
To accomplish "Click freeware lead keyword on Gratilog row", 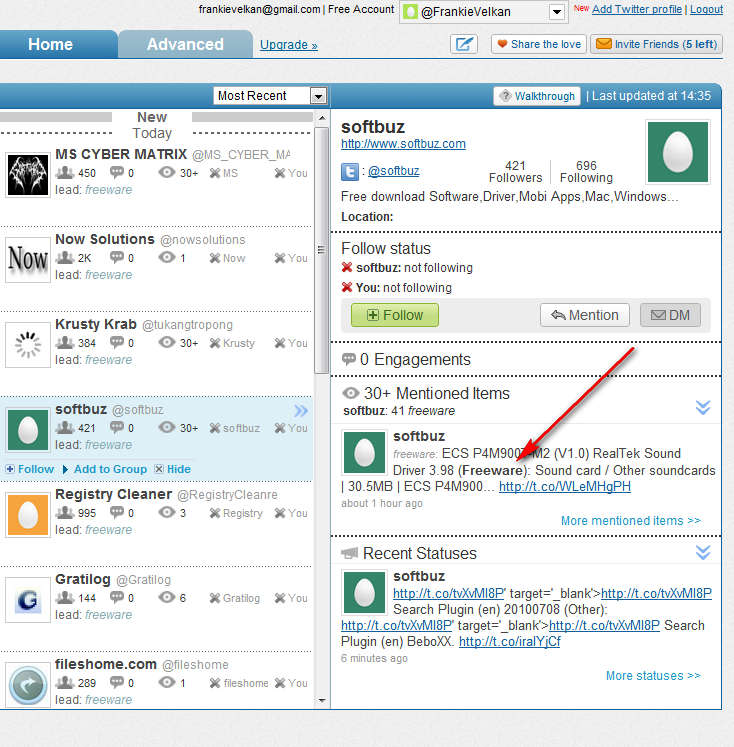I will click(109, 615).
